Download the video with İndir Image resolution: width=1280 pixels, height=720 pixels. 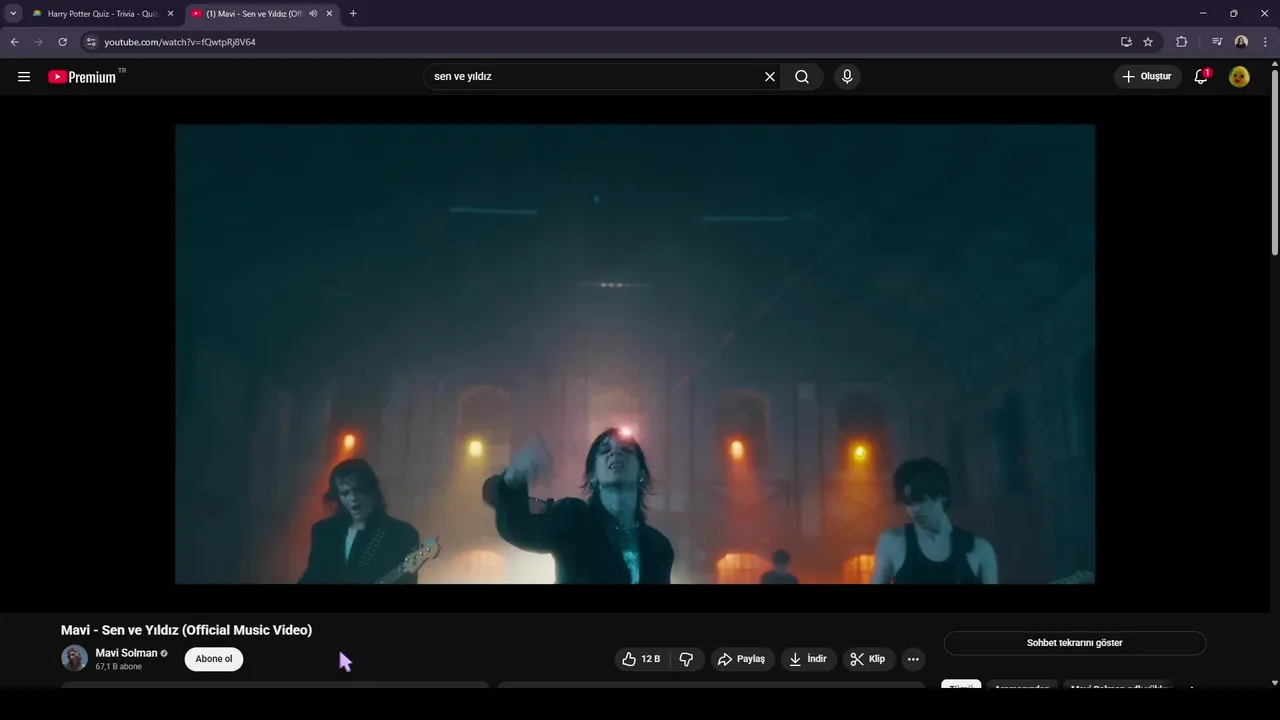(809, 659)
